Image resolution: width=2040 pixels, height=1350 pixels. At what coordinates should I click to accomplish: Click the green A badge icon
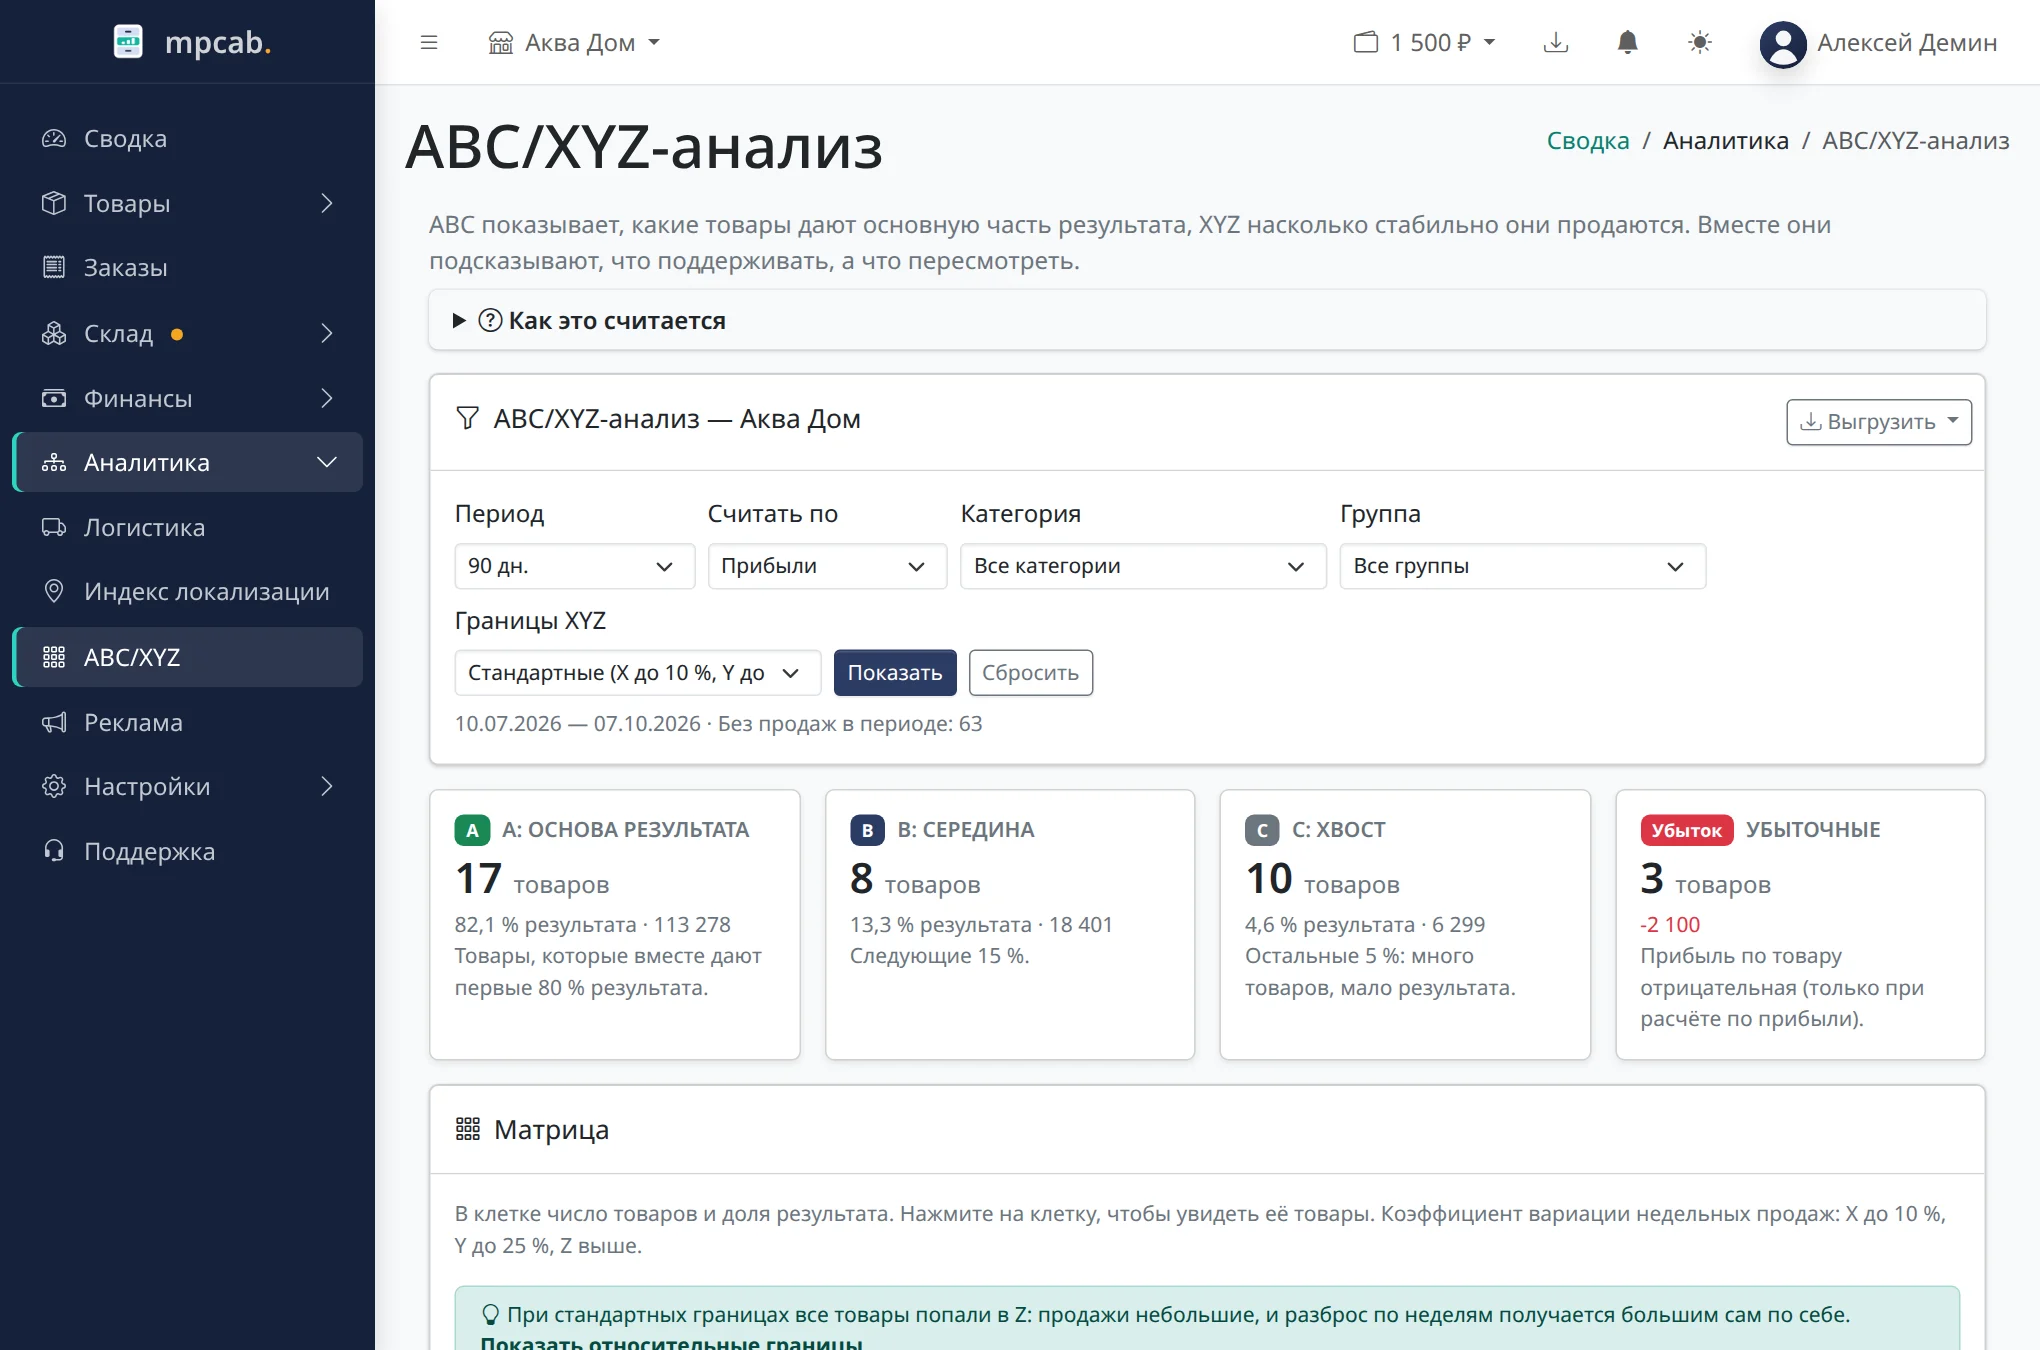[x=472, y=830]
